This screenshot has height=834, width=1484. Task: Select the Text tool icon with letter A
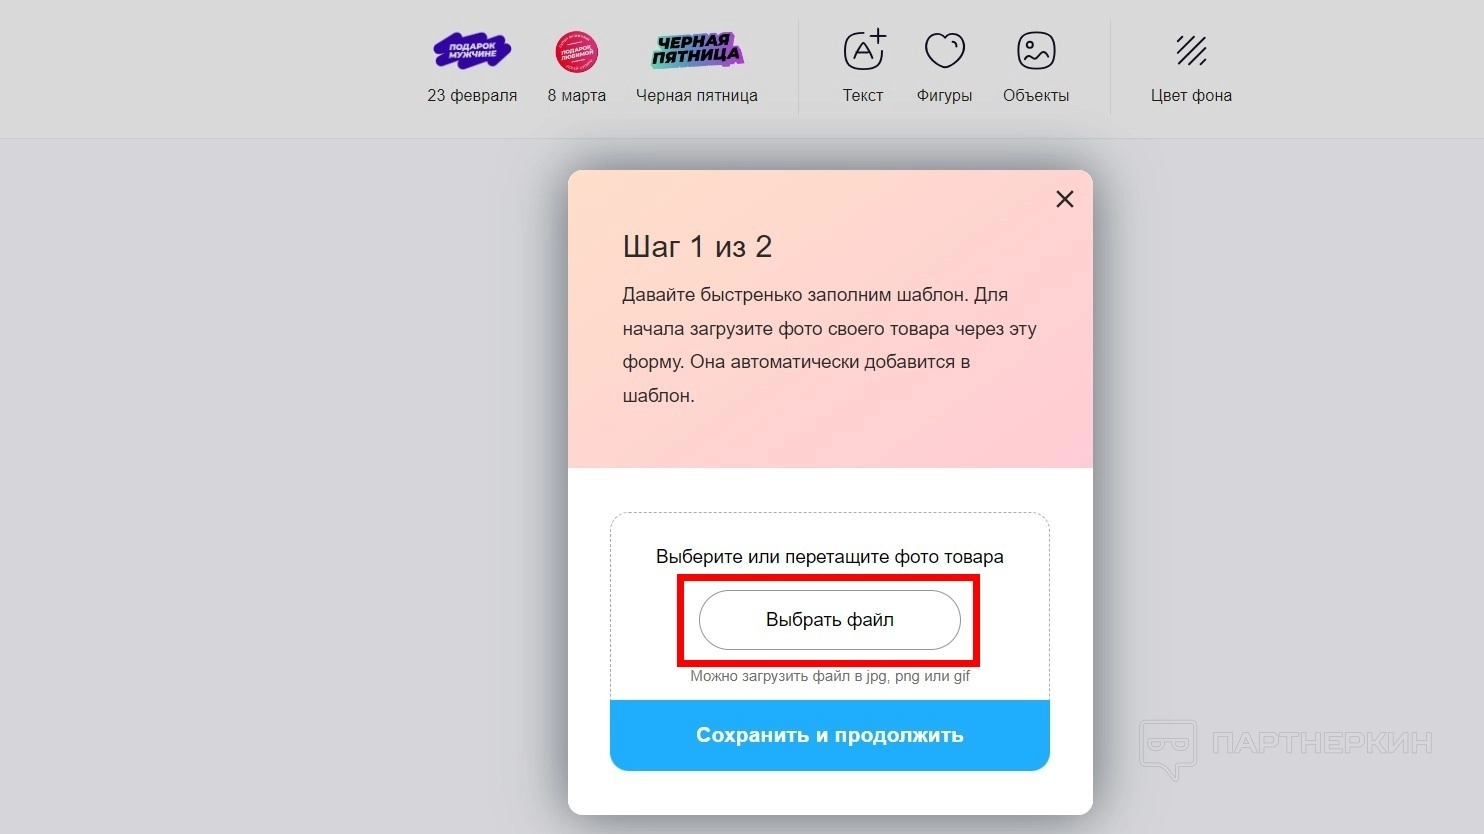coord(865,49)
